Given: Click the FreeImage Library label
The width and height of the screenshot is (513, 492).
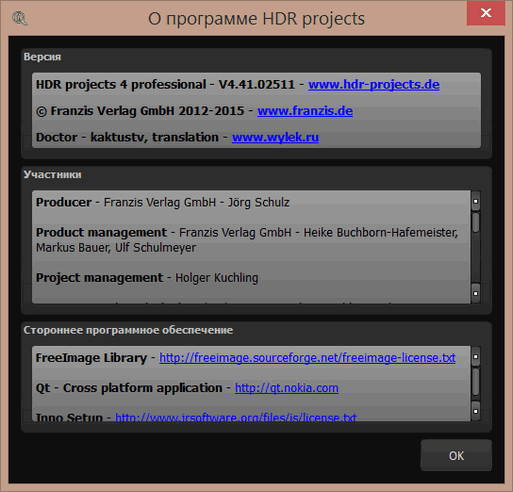Looking at the screenshot, I should click(x=91, y=358).
